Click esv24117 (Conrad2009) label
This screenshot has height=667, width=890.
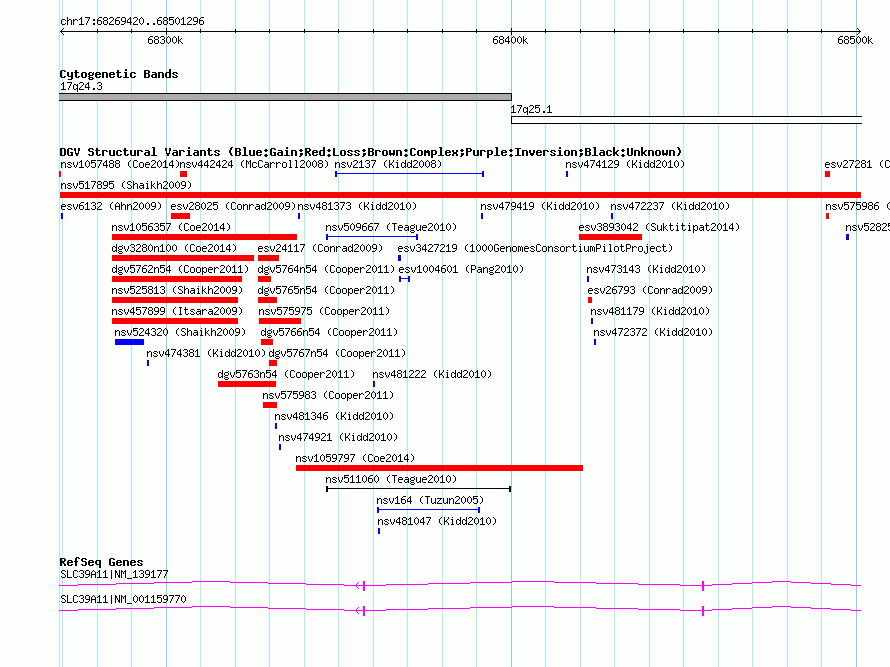[x=320, y=248]
